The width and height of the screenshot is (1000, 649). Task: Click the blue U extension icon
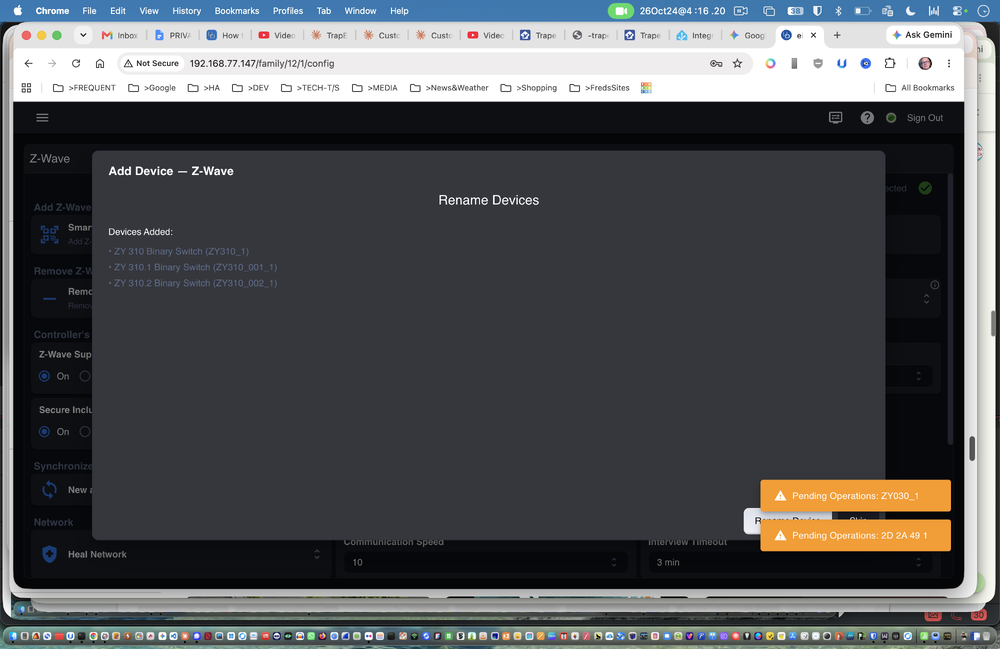click(842, 63)
